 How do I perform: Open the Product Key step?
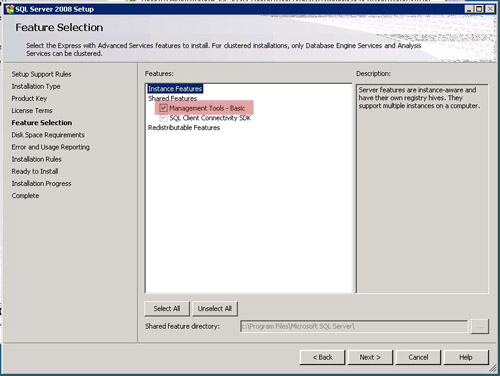(x=29, y=98)
